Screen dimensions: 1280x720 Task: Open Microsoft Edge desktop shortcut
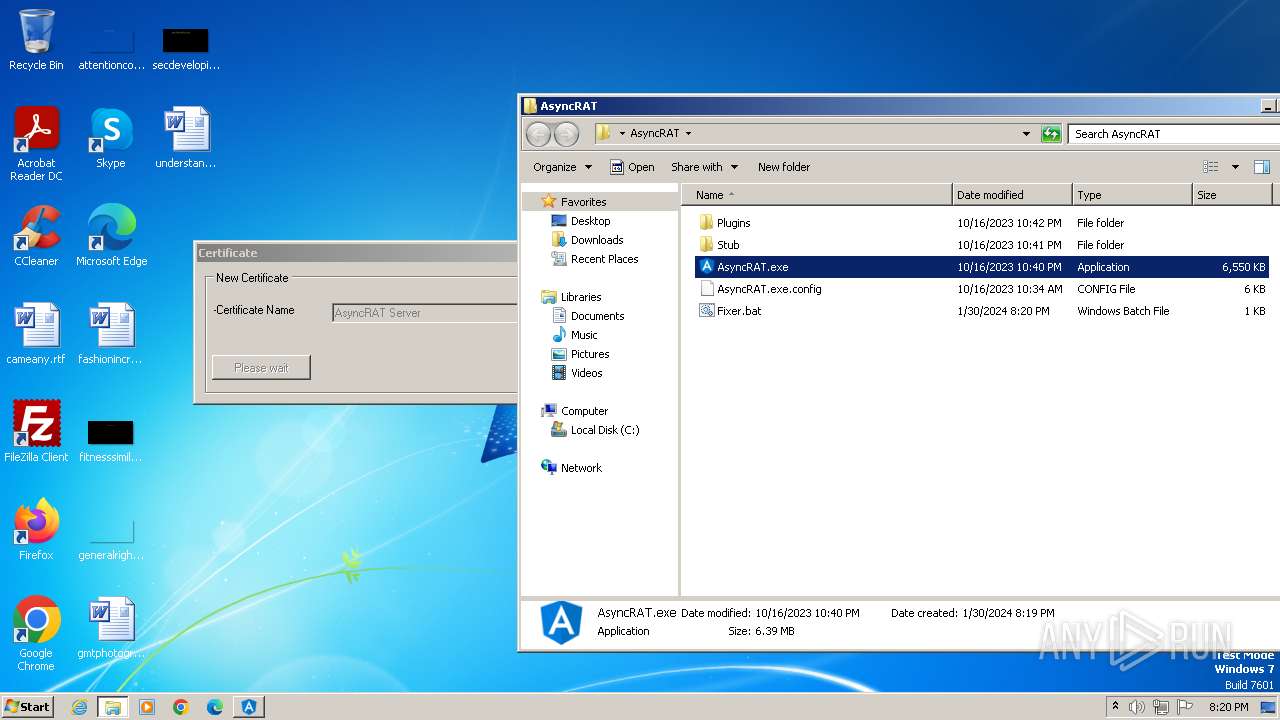click(111, 236)
